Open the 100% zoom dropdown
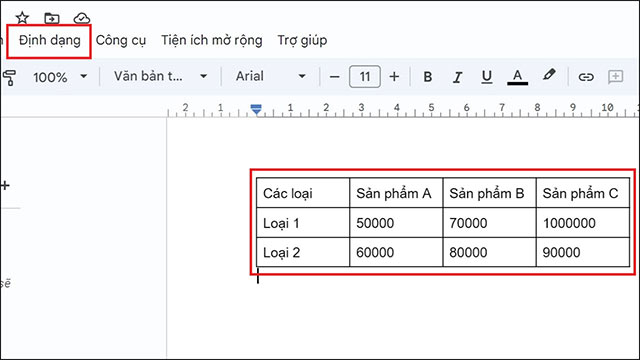This screenshot has height=360, width=640. click(x=60, y=77)
